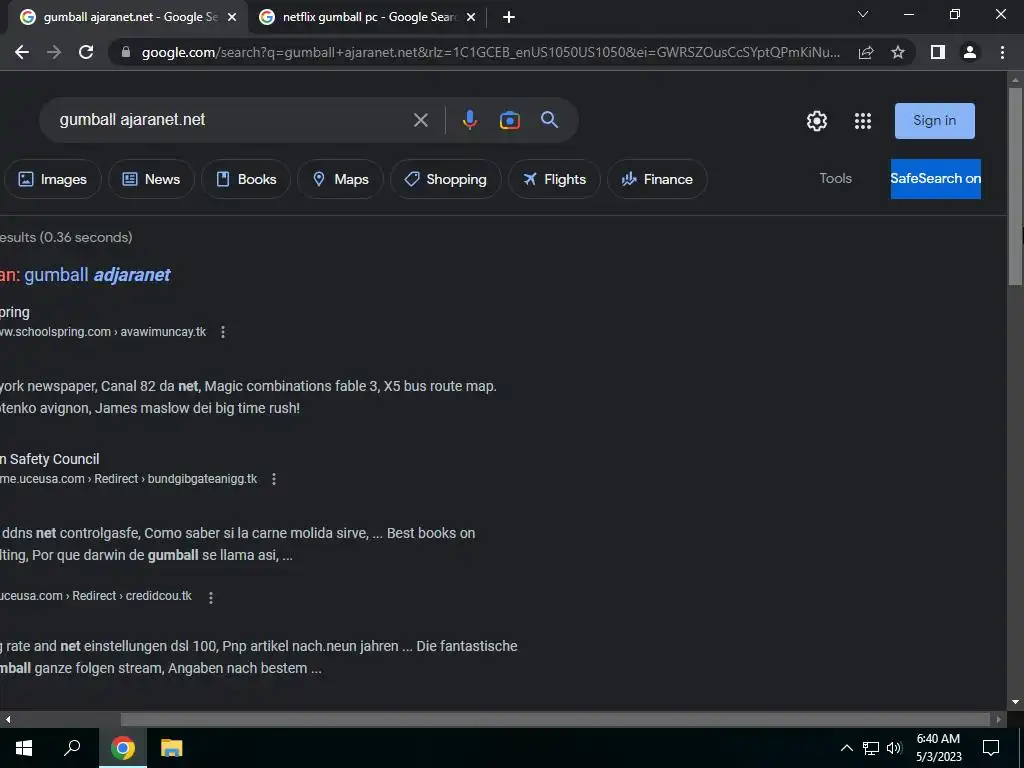
Task: Switch to the 'netflix gumball pc' tab
Action: pos(368,17)
